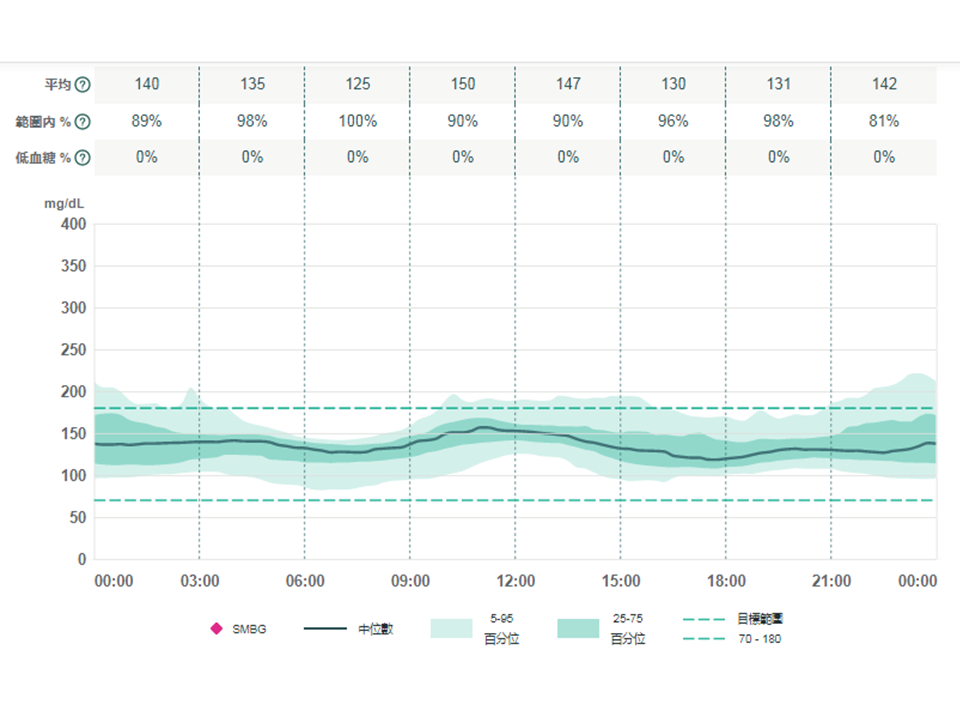Select the average value 150 cell
This screenshot has width=960, height=720.
click(x=463, y=84)
